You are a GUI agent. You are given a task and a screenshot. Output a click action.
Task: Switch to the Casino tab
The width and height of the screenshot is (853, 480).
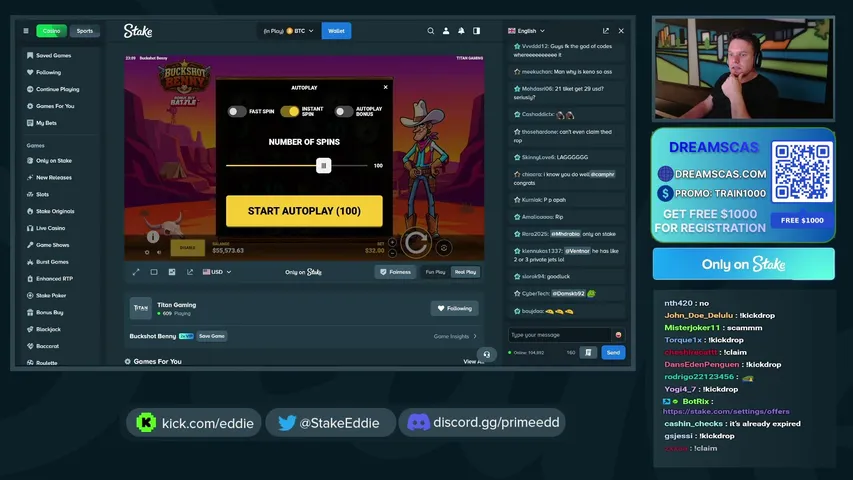coord(52,31)
